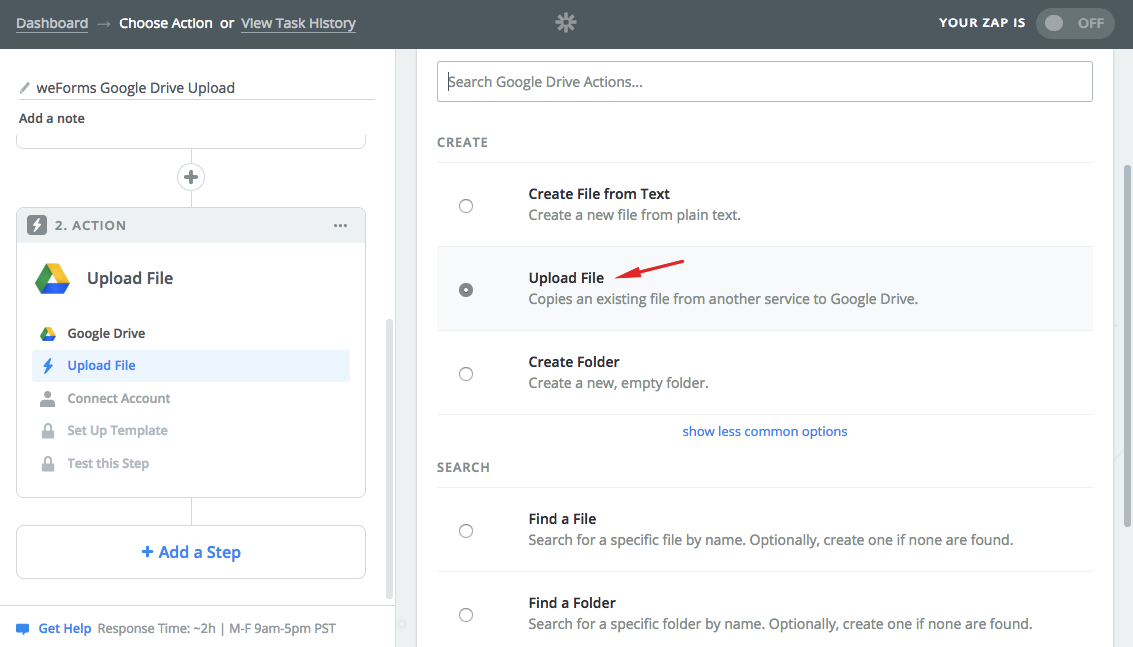1133x647 pixels.
Task: Select the Find a File radio button
Action: 466,531
